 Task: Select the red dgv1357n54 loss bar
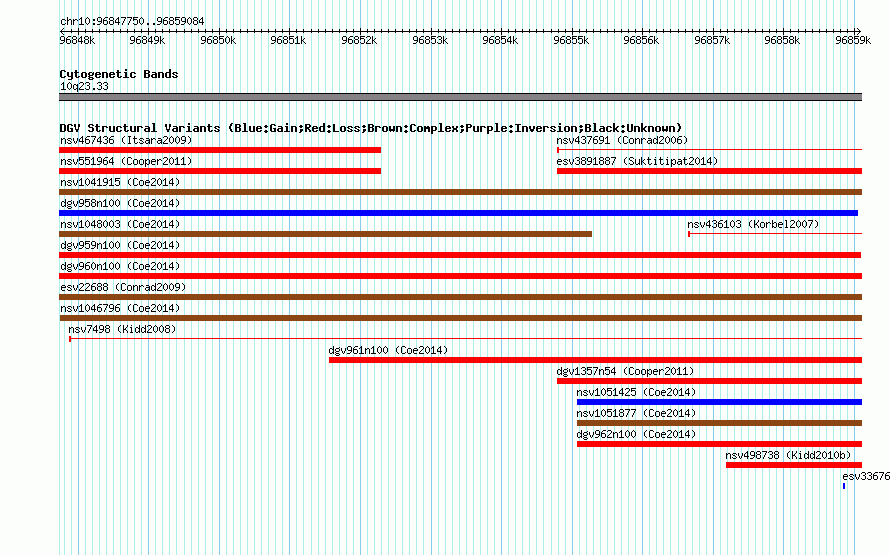(x=710, y=381)
